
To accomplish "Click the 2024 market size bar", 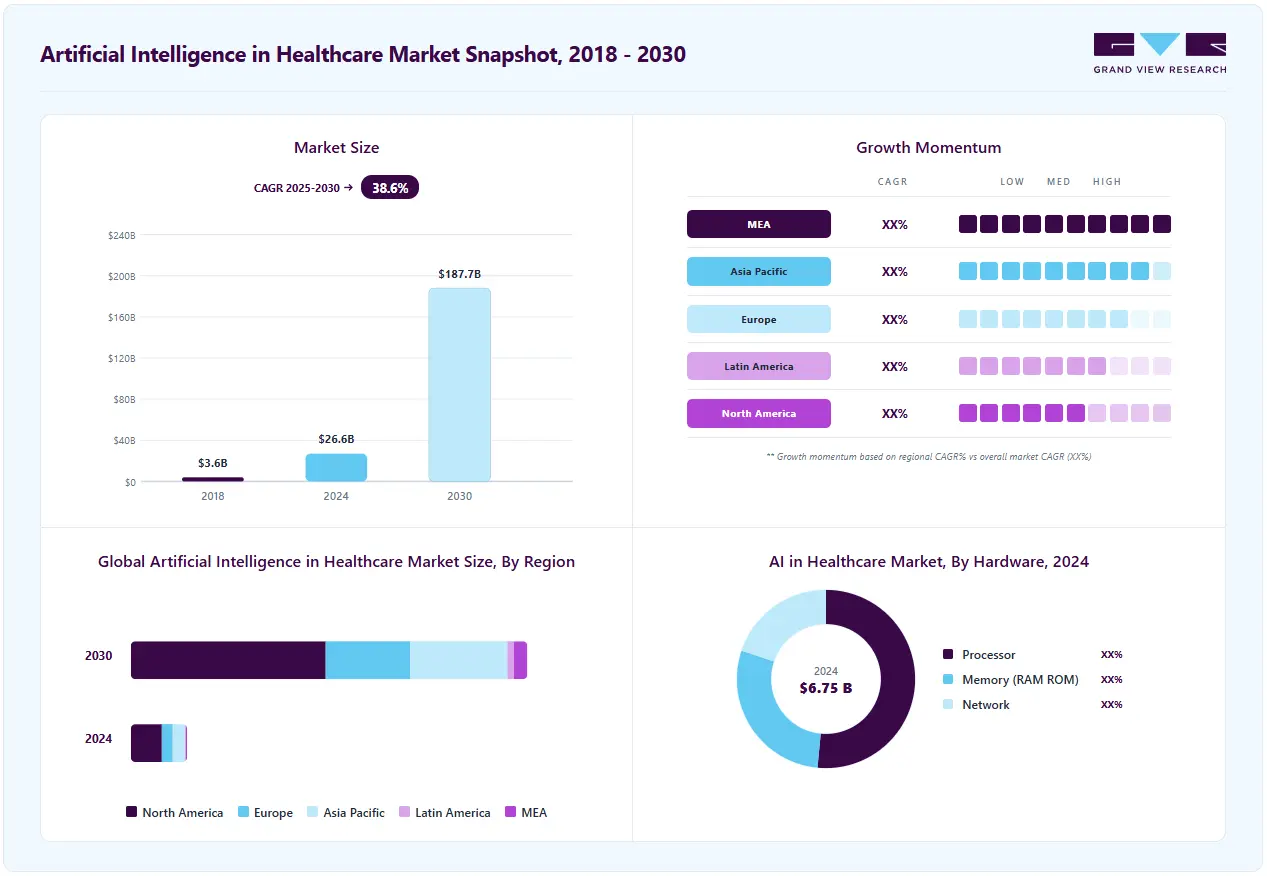I will (336, 468).
